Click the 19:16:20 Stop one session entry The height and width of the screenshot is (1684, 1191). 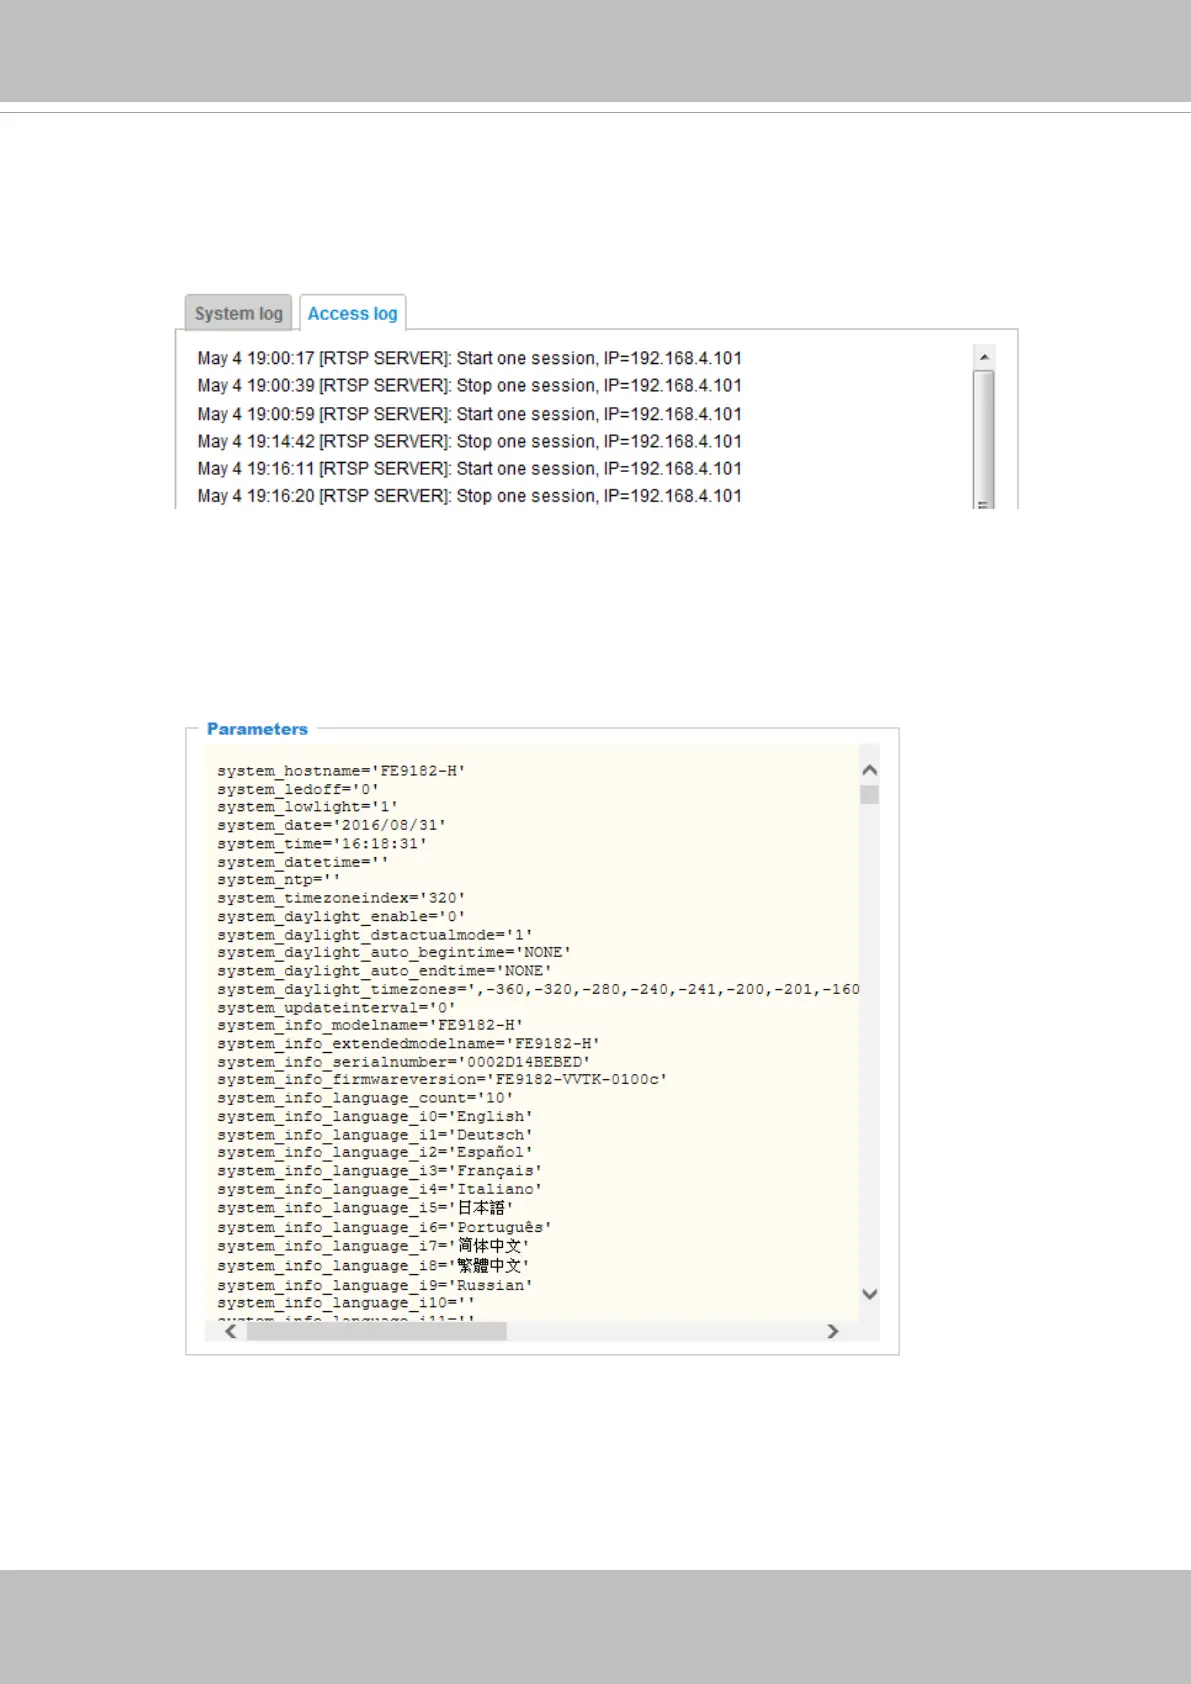pyautogui.click(x=469, y=496)
